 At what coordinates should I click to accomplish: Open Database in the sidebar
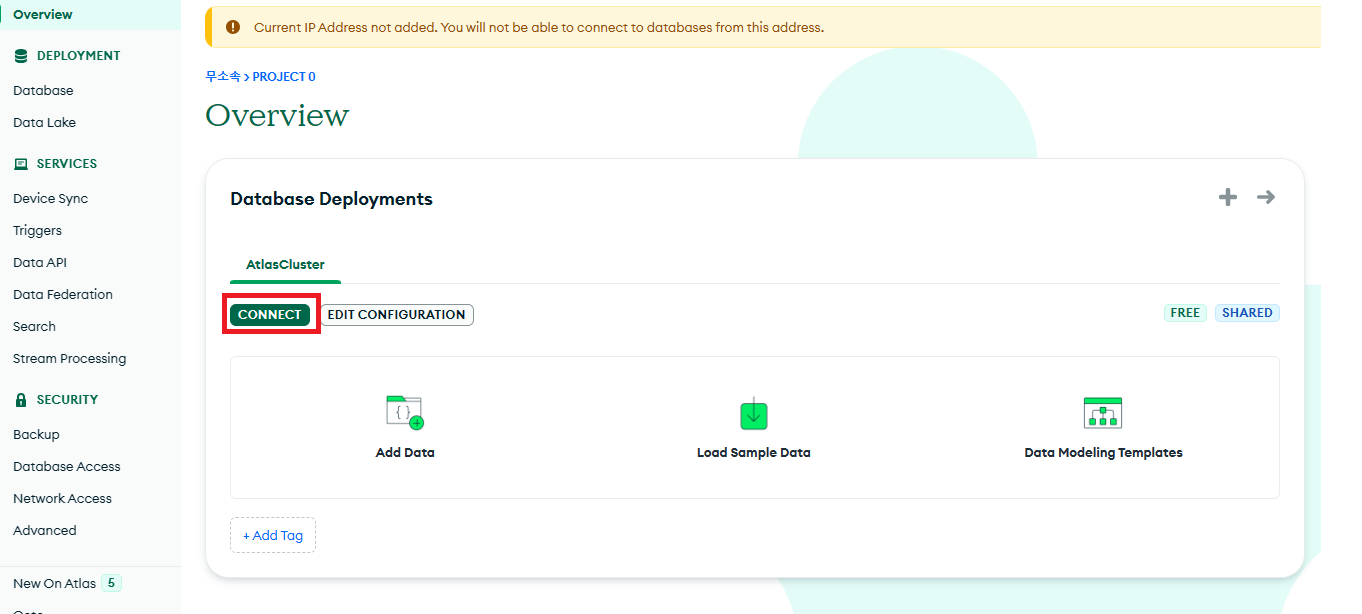click(x=43, y=90)
